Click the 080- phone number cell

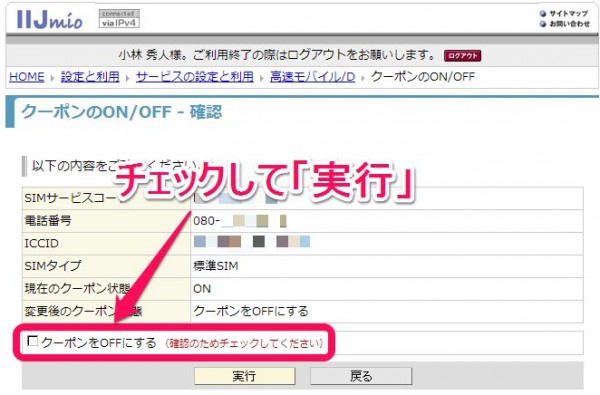pos(386,221)
